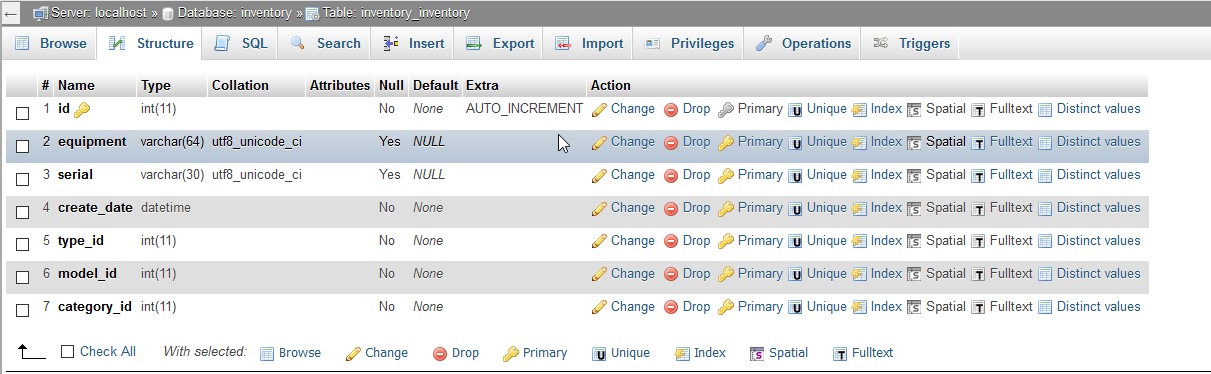Click the red Drop icon for equipment row
Viewport: 1211px width, 374px height.
[671, 142]
